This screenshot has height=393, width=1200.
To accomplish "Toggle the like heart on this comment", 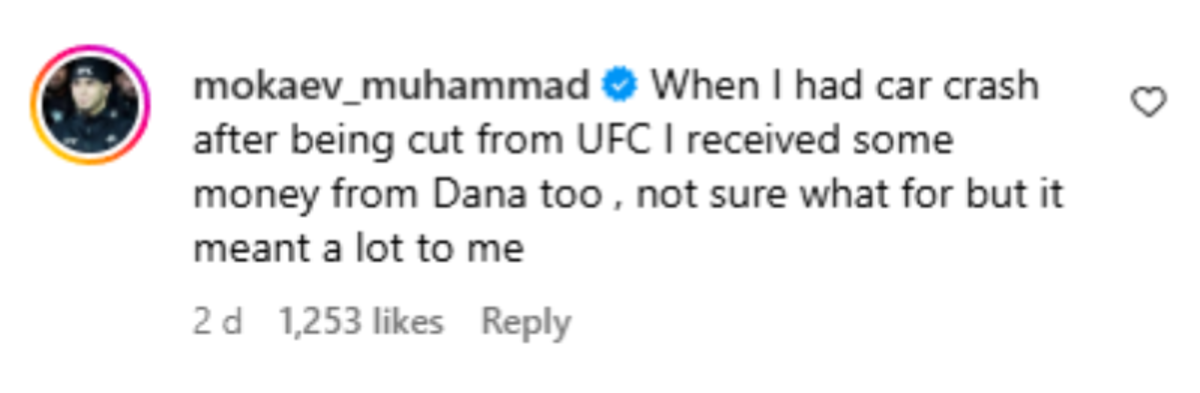I will click(x=1149, y=100).
